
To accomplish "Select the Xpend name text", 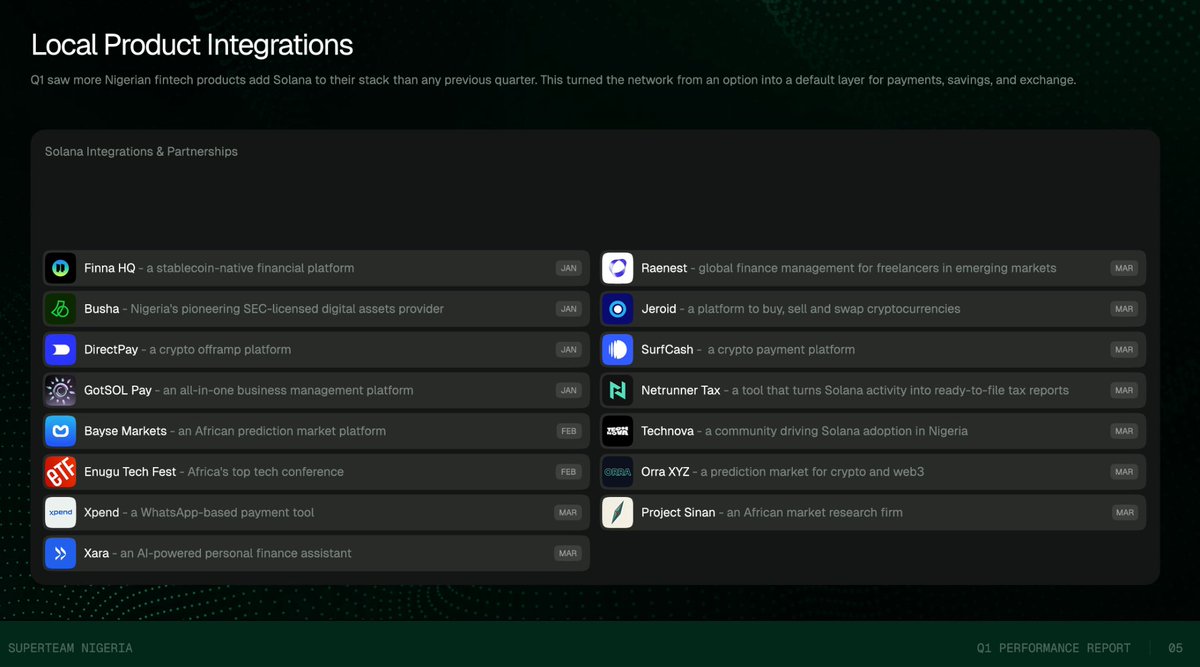I will click(x=103, y=512).
